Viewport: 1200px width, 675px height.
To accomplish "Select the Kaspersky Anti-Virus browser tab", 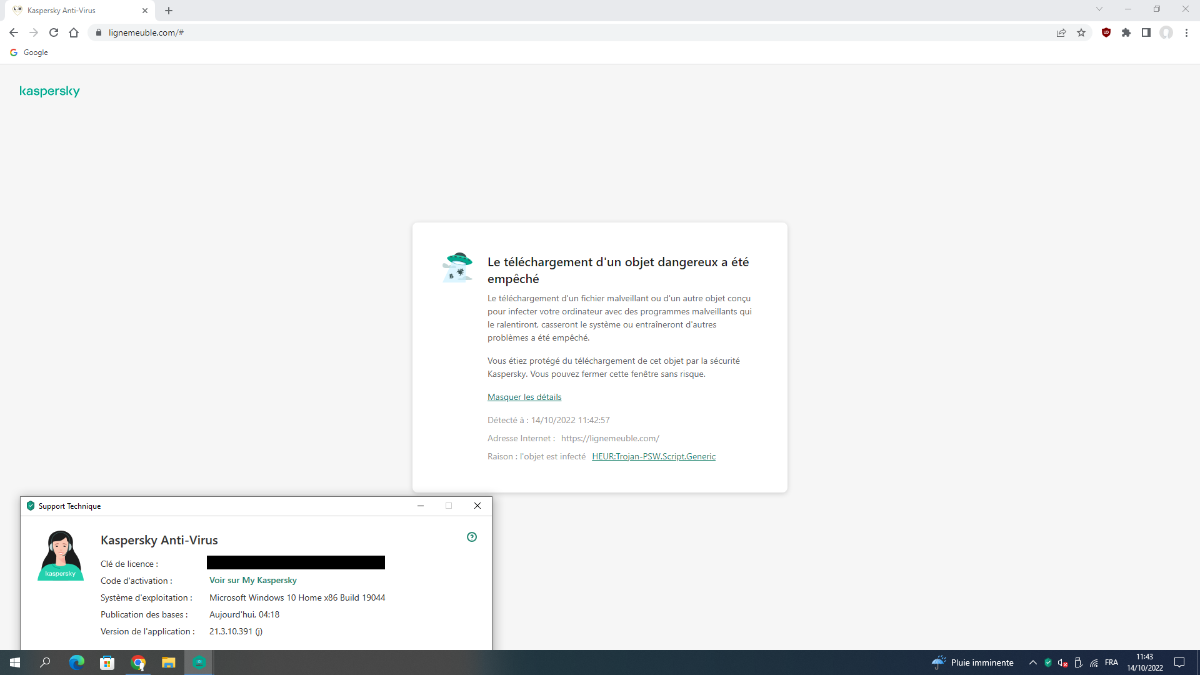I will tap(80, 10).
